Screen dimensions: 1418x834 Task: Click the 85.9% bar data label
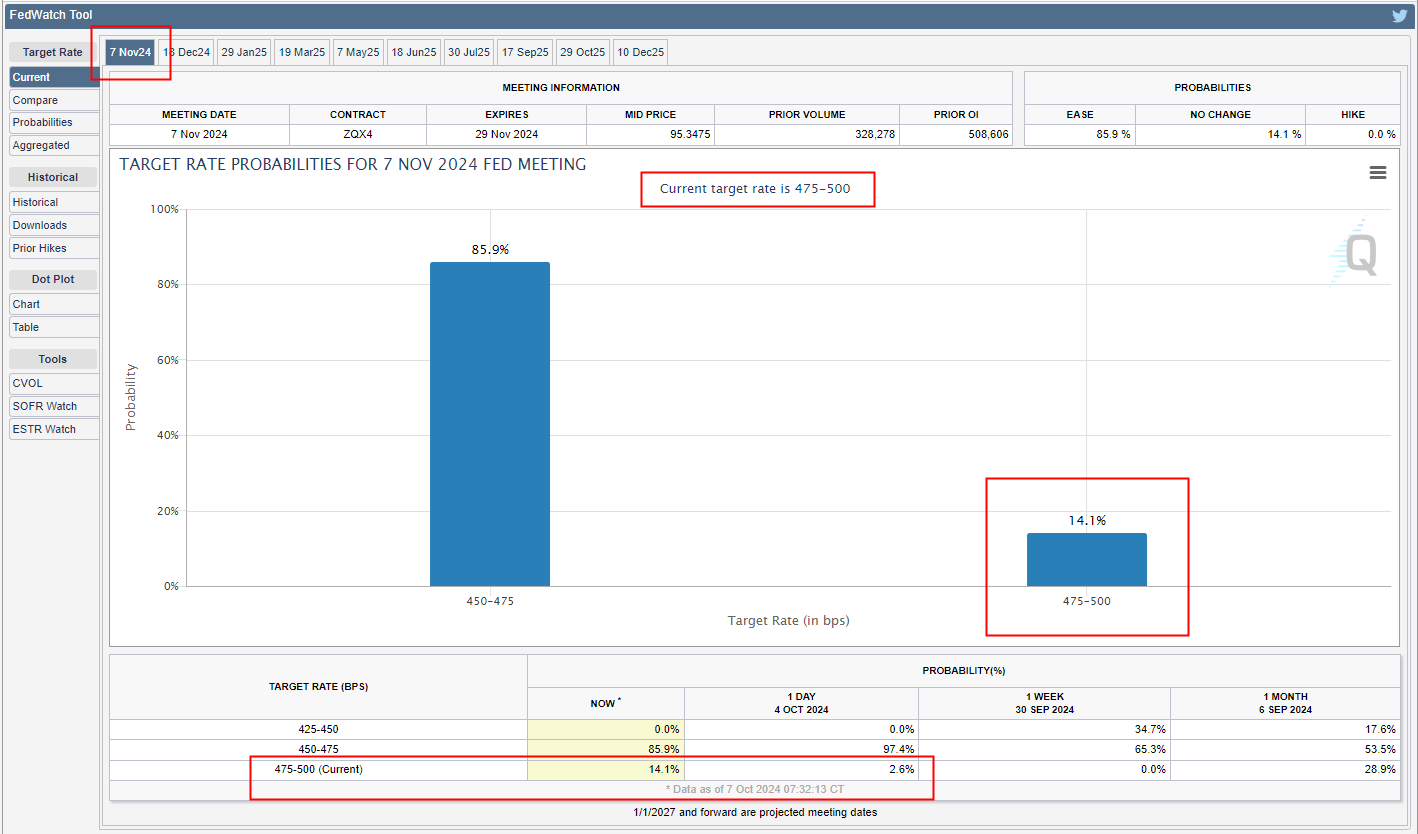(490, 250)
